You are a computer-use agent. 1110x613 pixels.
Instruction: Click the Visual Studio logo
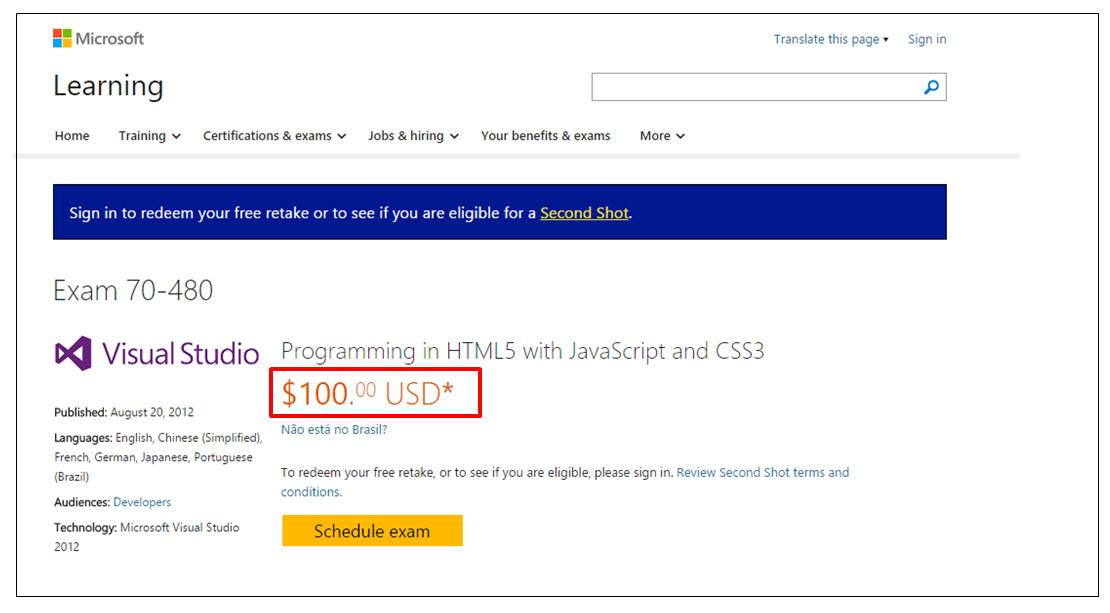point(156,353)
